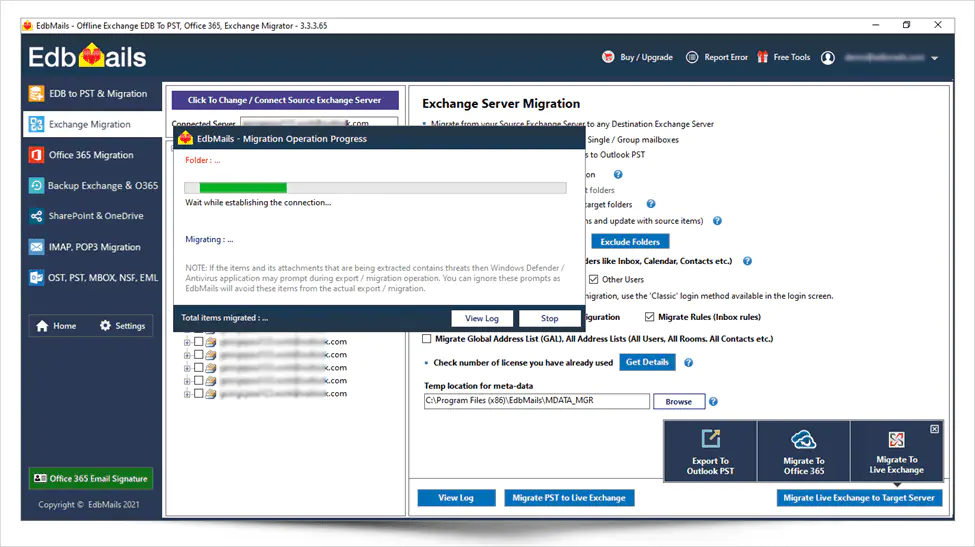Viewport: 975px width, 547px height.
Task: Click Migrate PST to Live Exchange
Action: point(569,498)
